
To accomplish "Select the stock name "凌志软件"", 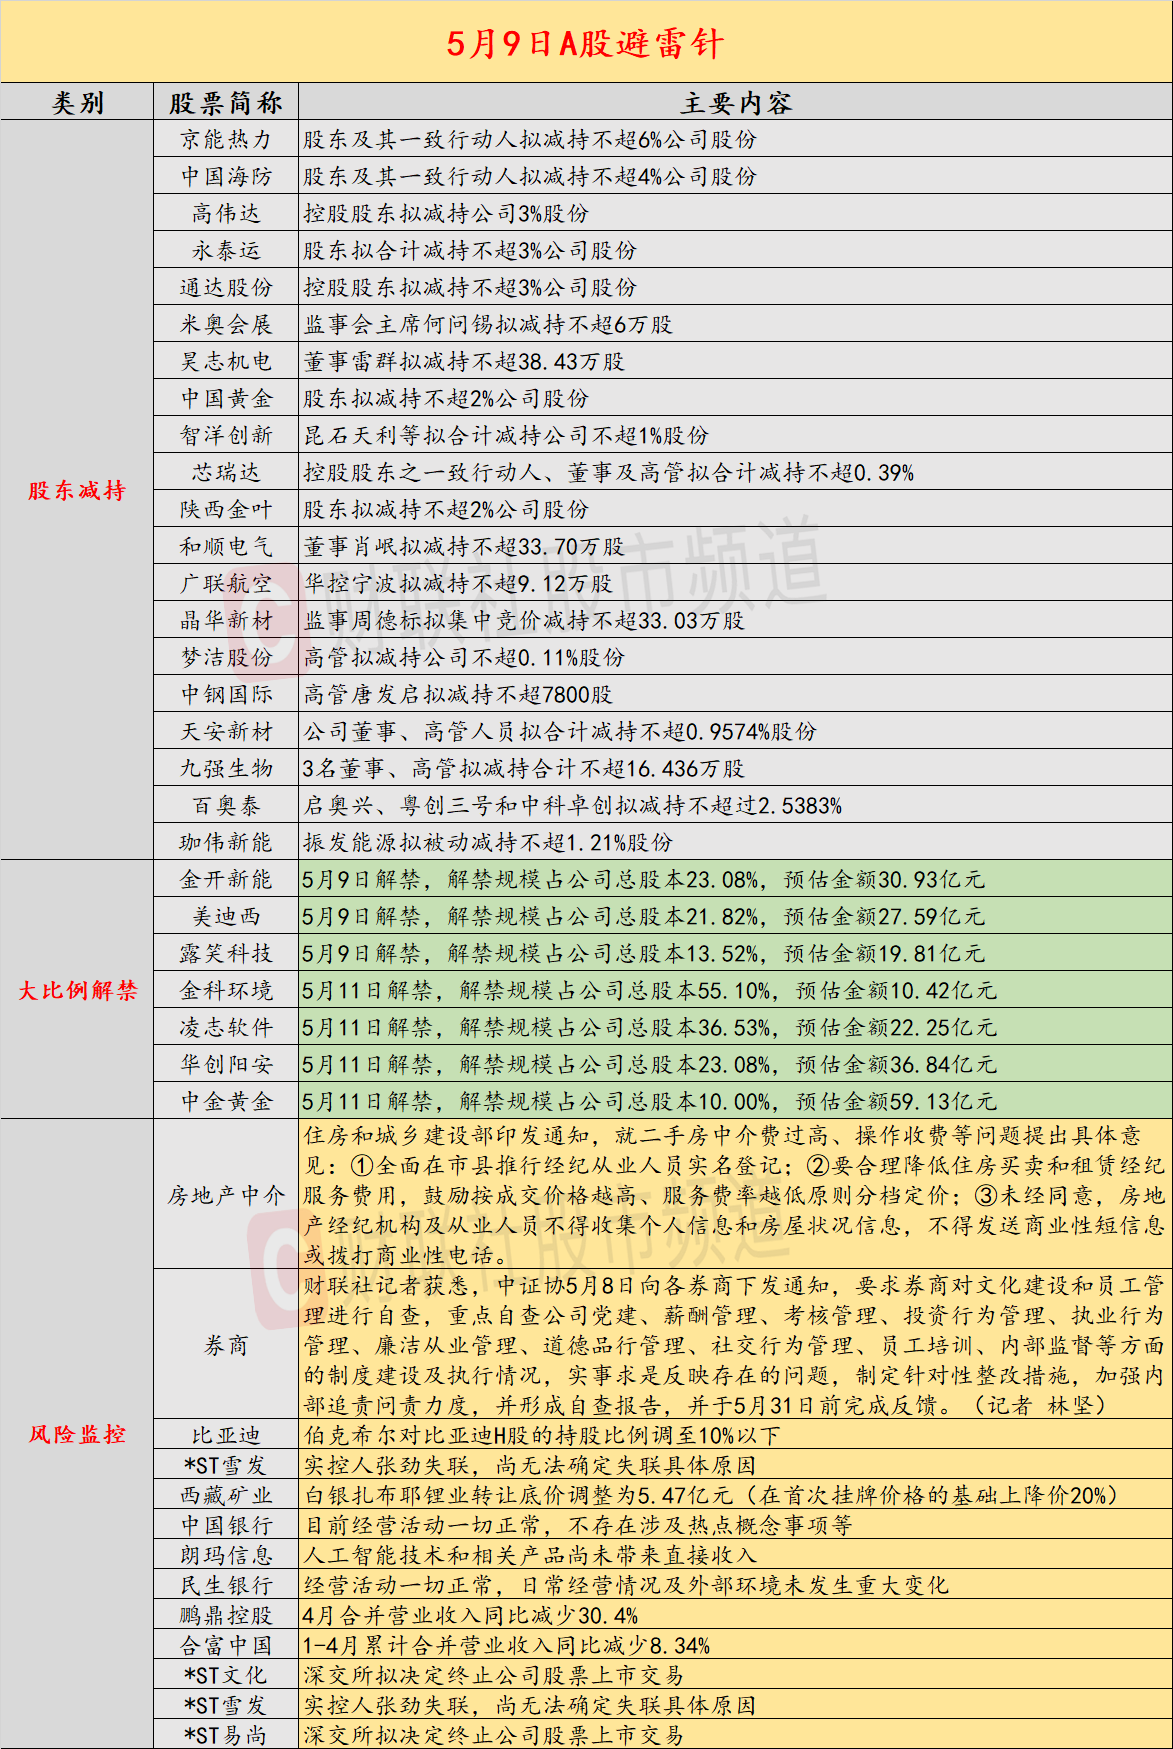I will coord(226,1027).
